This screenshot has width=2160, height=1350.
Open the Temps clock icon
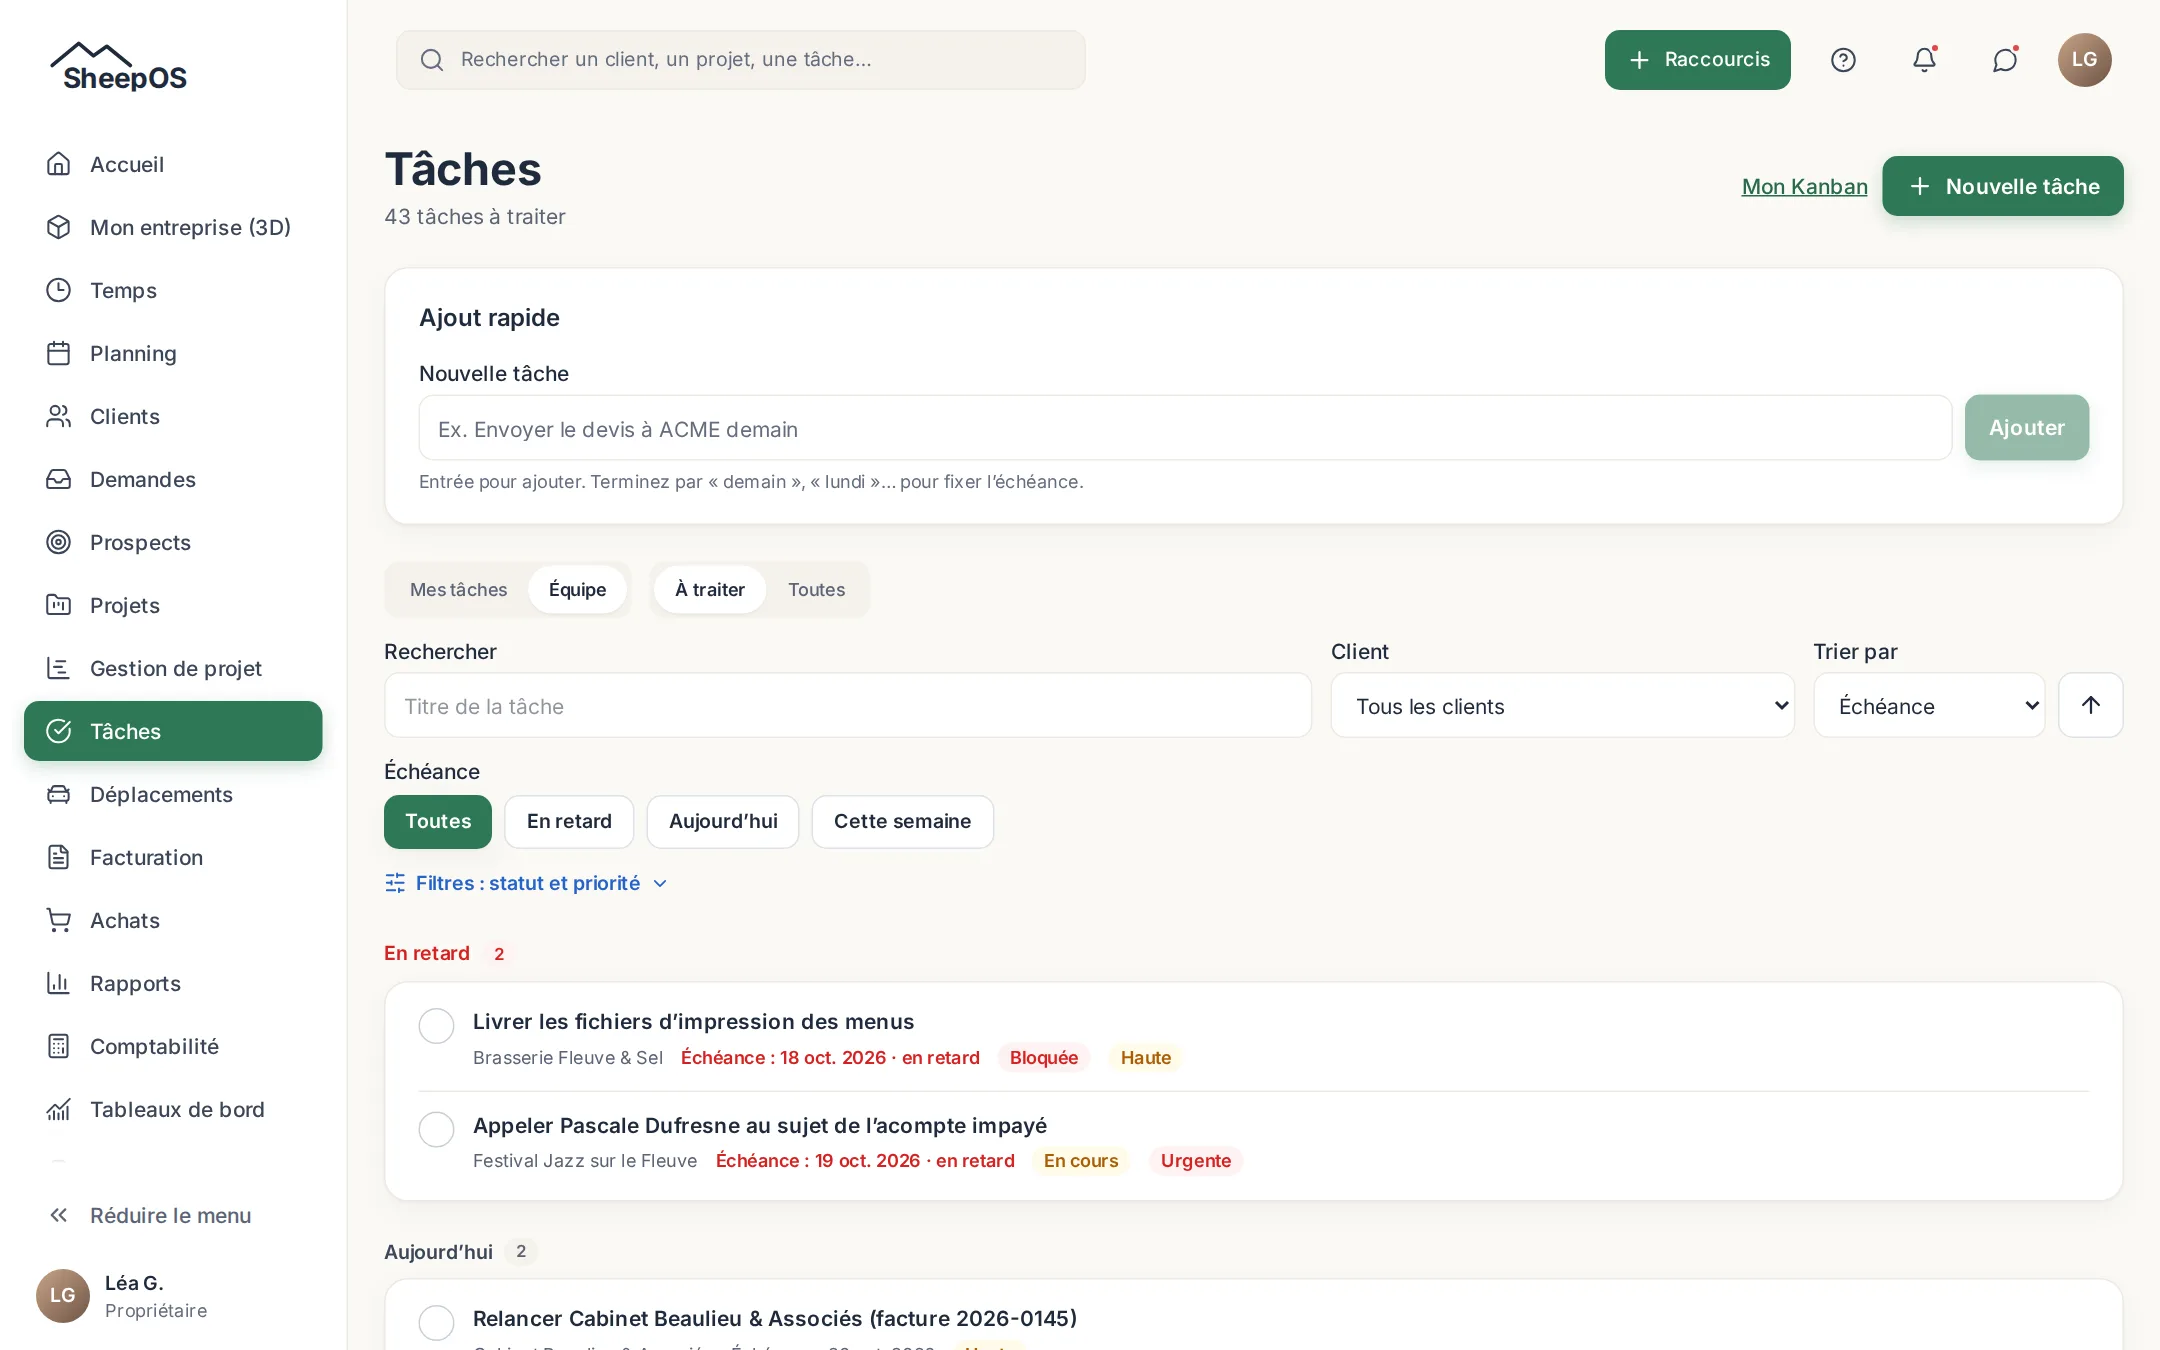click(x=59, y=290)
